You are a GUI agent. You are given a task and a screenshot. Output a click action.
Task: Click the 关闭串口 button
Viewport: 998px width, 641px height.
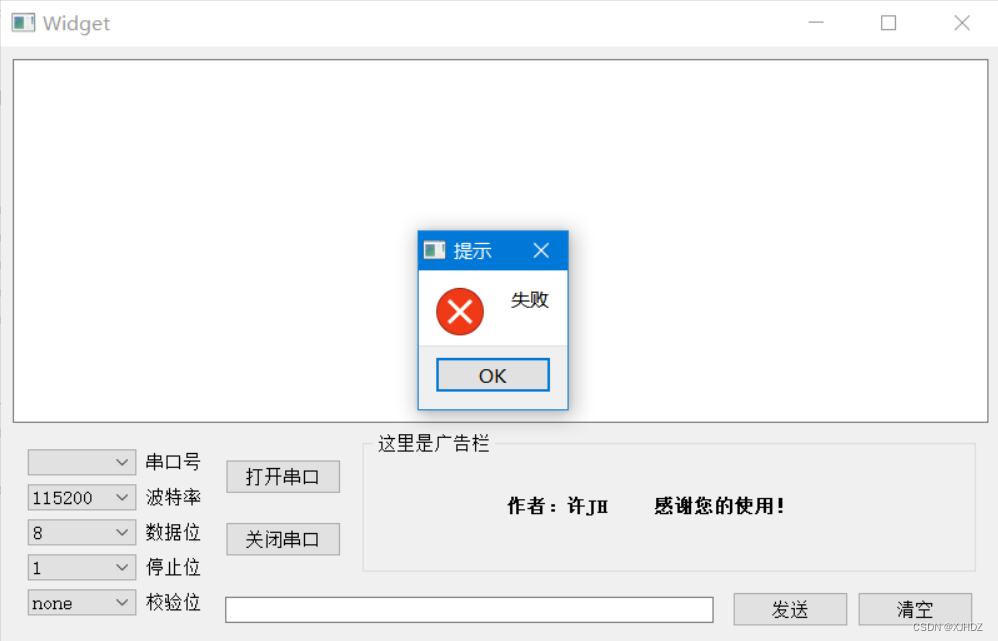(283, 539)
